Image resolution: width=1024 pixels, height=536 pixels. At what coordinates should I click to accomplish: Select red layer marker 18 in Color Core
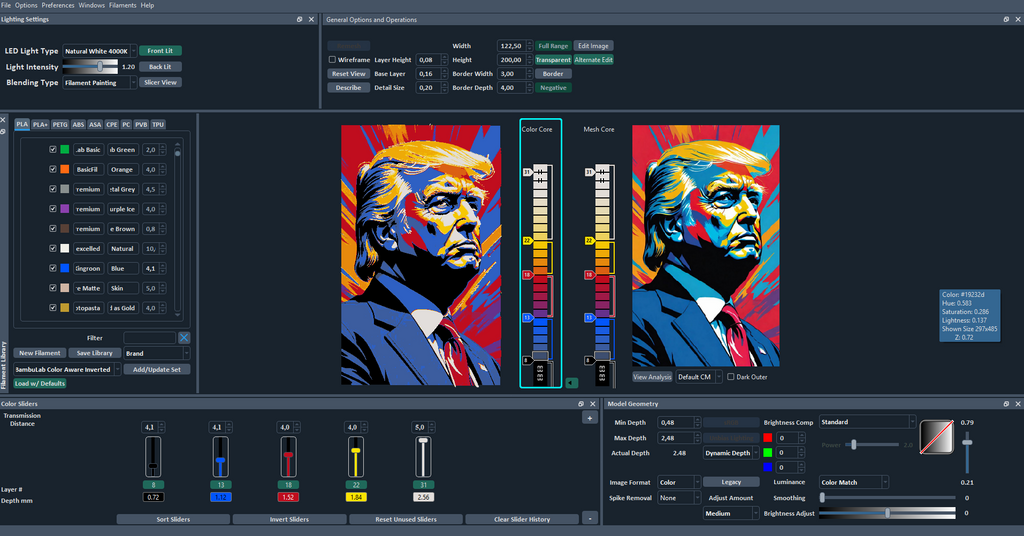click(527, 275)
